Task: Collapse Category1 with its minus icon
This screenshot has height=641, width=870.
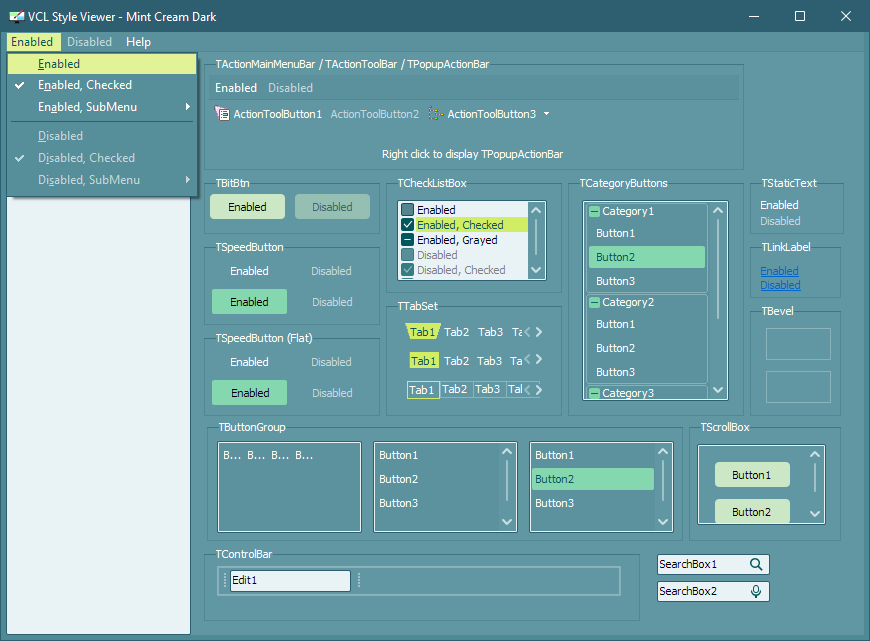Action: click(594, 211)
